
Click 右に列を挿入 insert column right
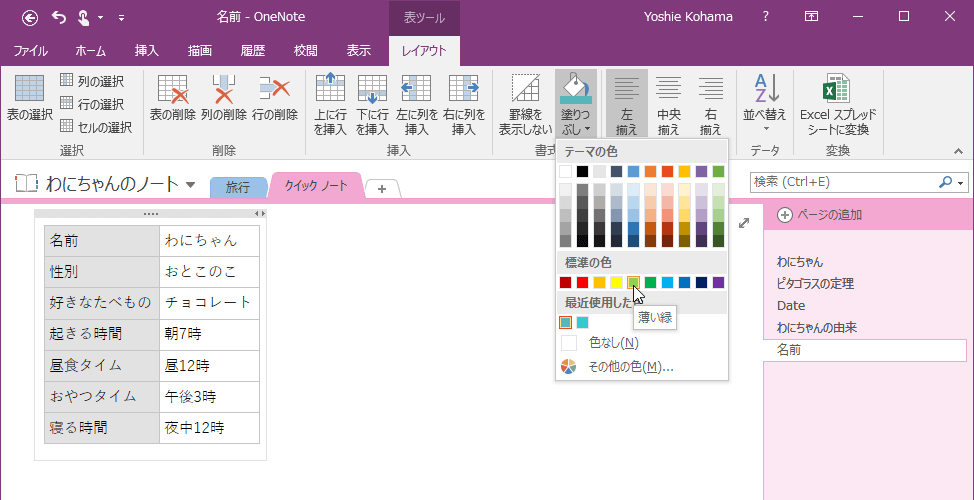(463, 104)
